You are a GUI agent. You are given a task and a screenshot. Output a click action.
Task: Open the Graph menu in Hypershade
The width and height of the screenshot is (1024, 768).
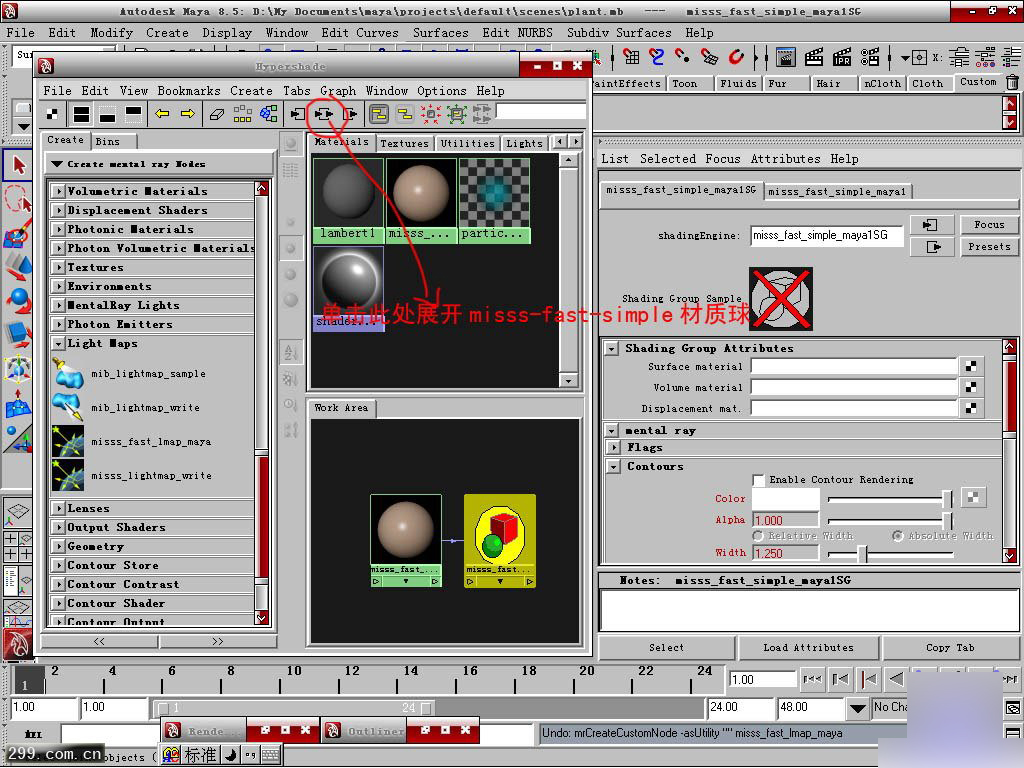[x=337, y=90]
